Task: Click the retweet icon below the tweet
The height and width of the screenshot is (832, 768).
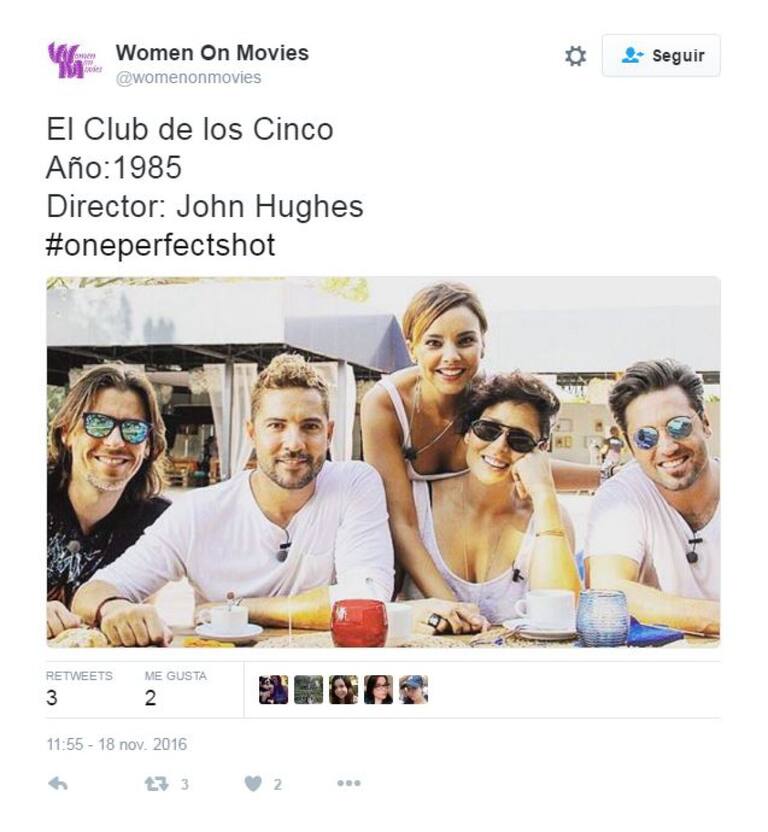Action: [x=157, y=784]
